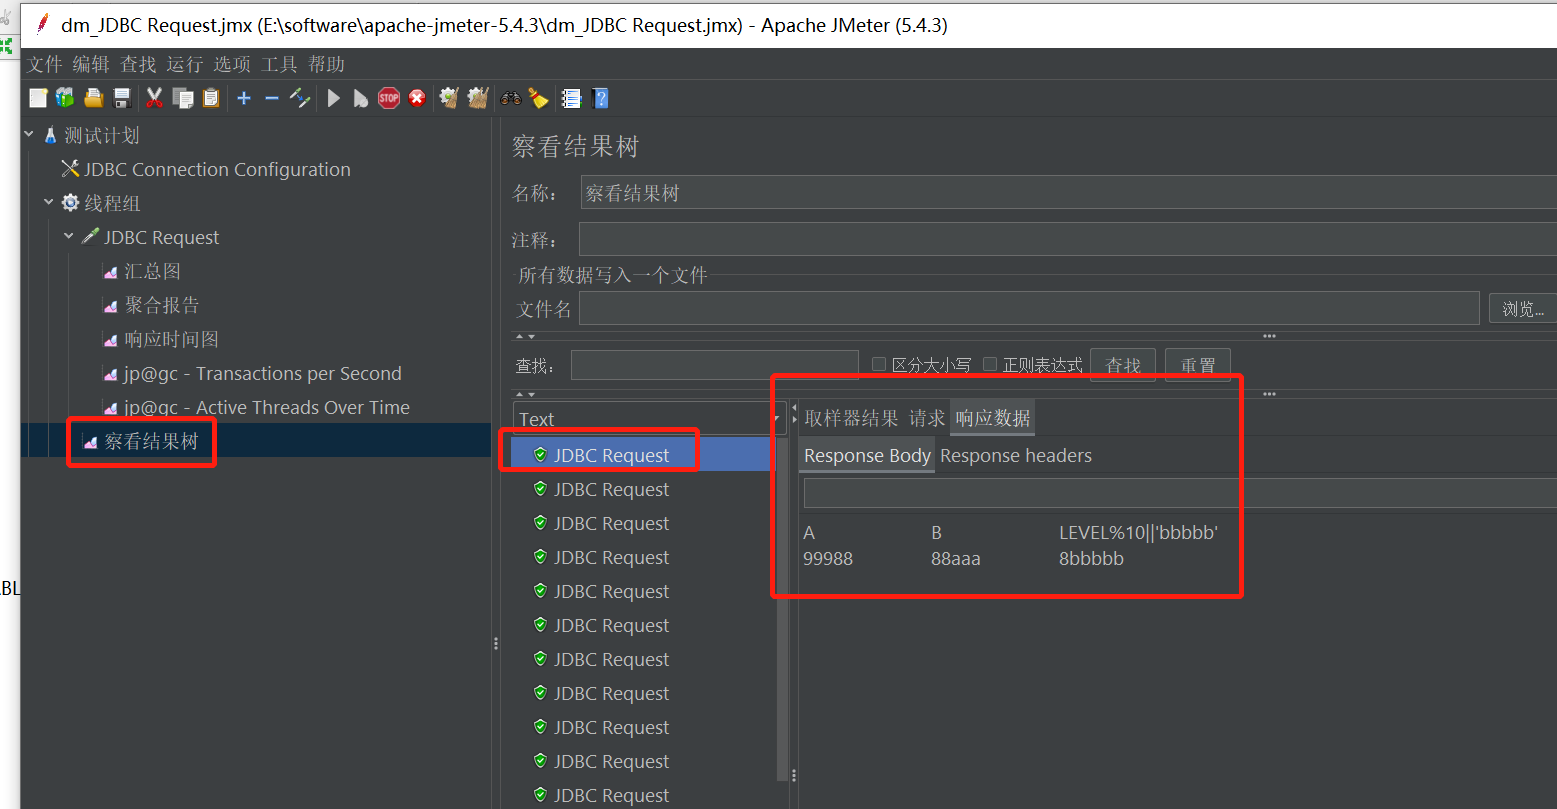The width and height of the screenshot is (1557, 809).
Task: Open the 编辑 menu
Action: pos(91,64)
